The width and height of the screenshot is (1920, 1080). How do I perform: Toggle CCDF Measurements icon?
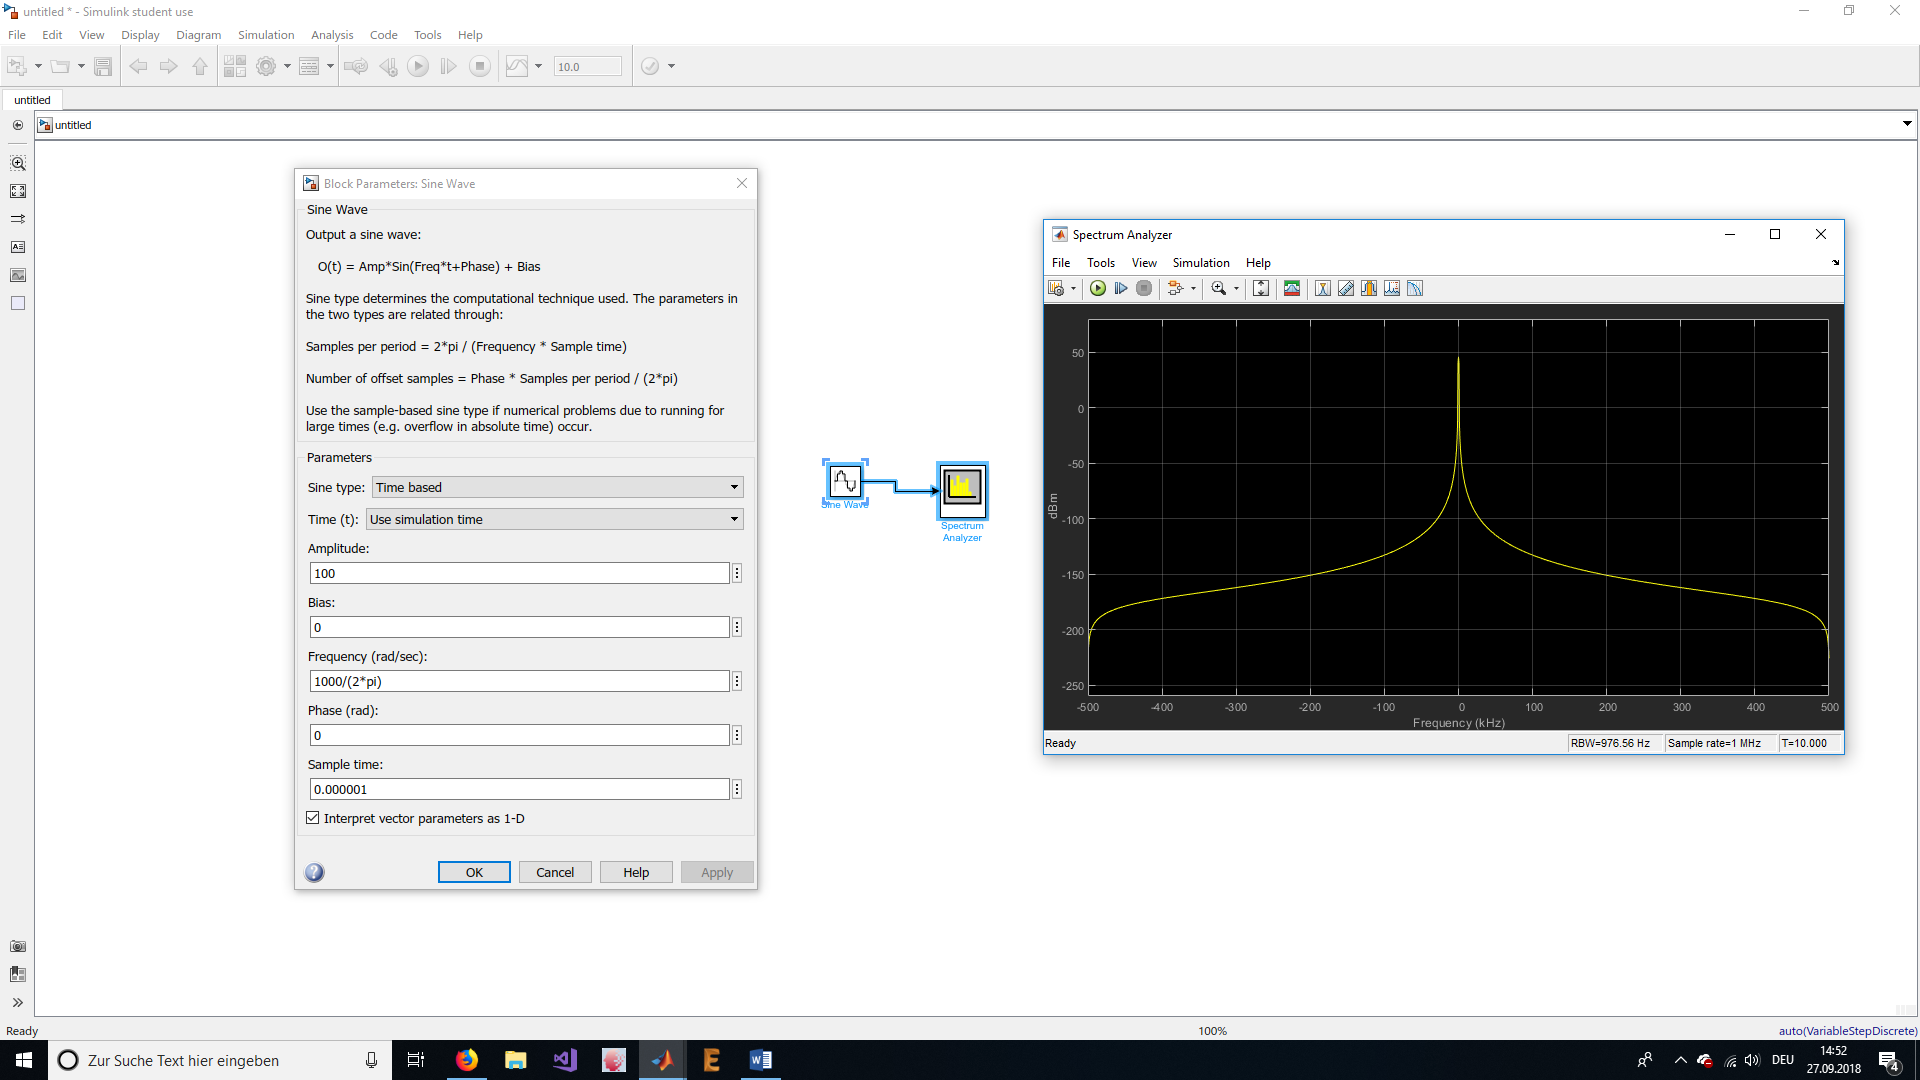(x=1415, y=289)
